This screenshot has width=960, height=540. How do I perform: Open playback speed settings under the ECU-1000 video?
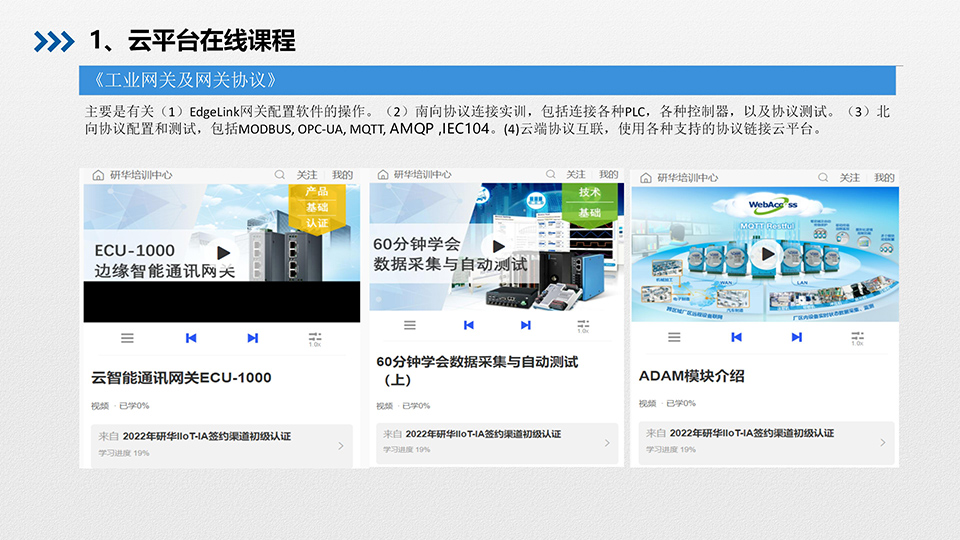tap(315, 339)
